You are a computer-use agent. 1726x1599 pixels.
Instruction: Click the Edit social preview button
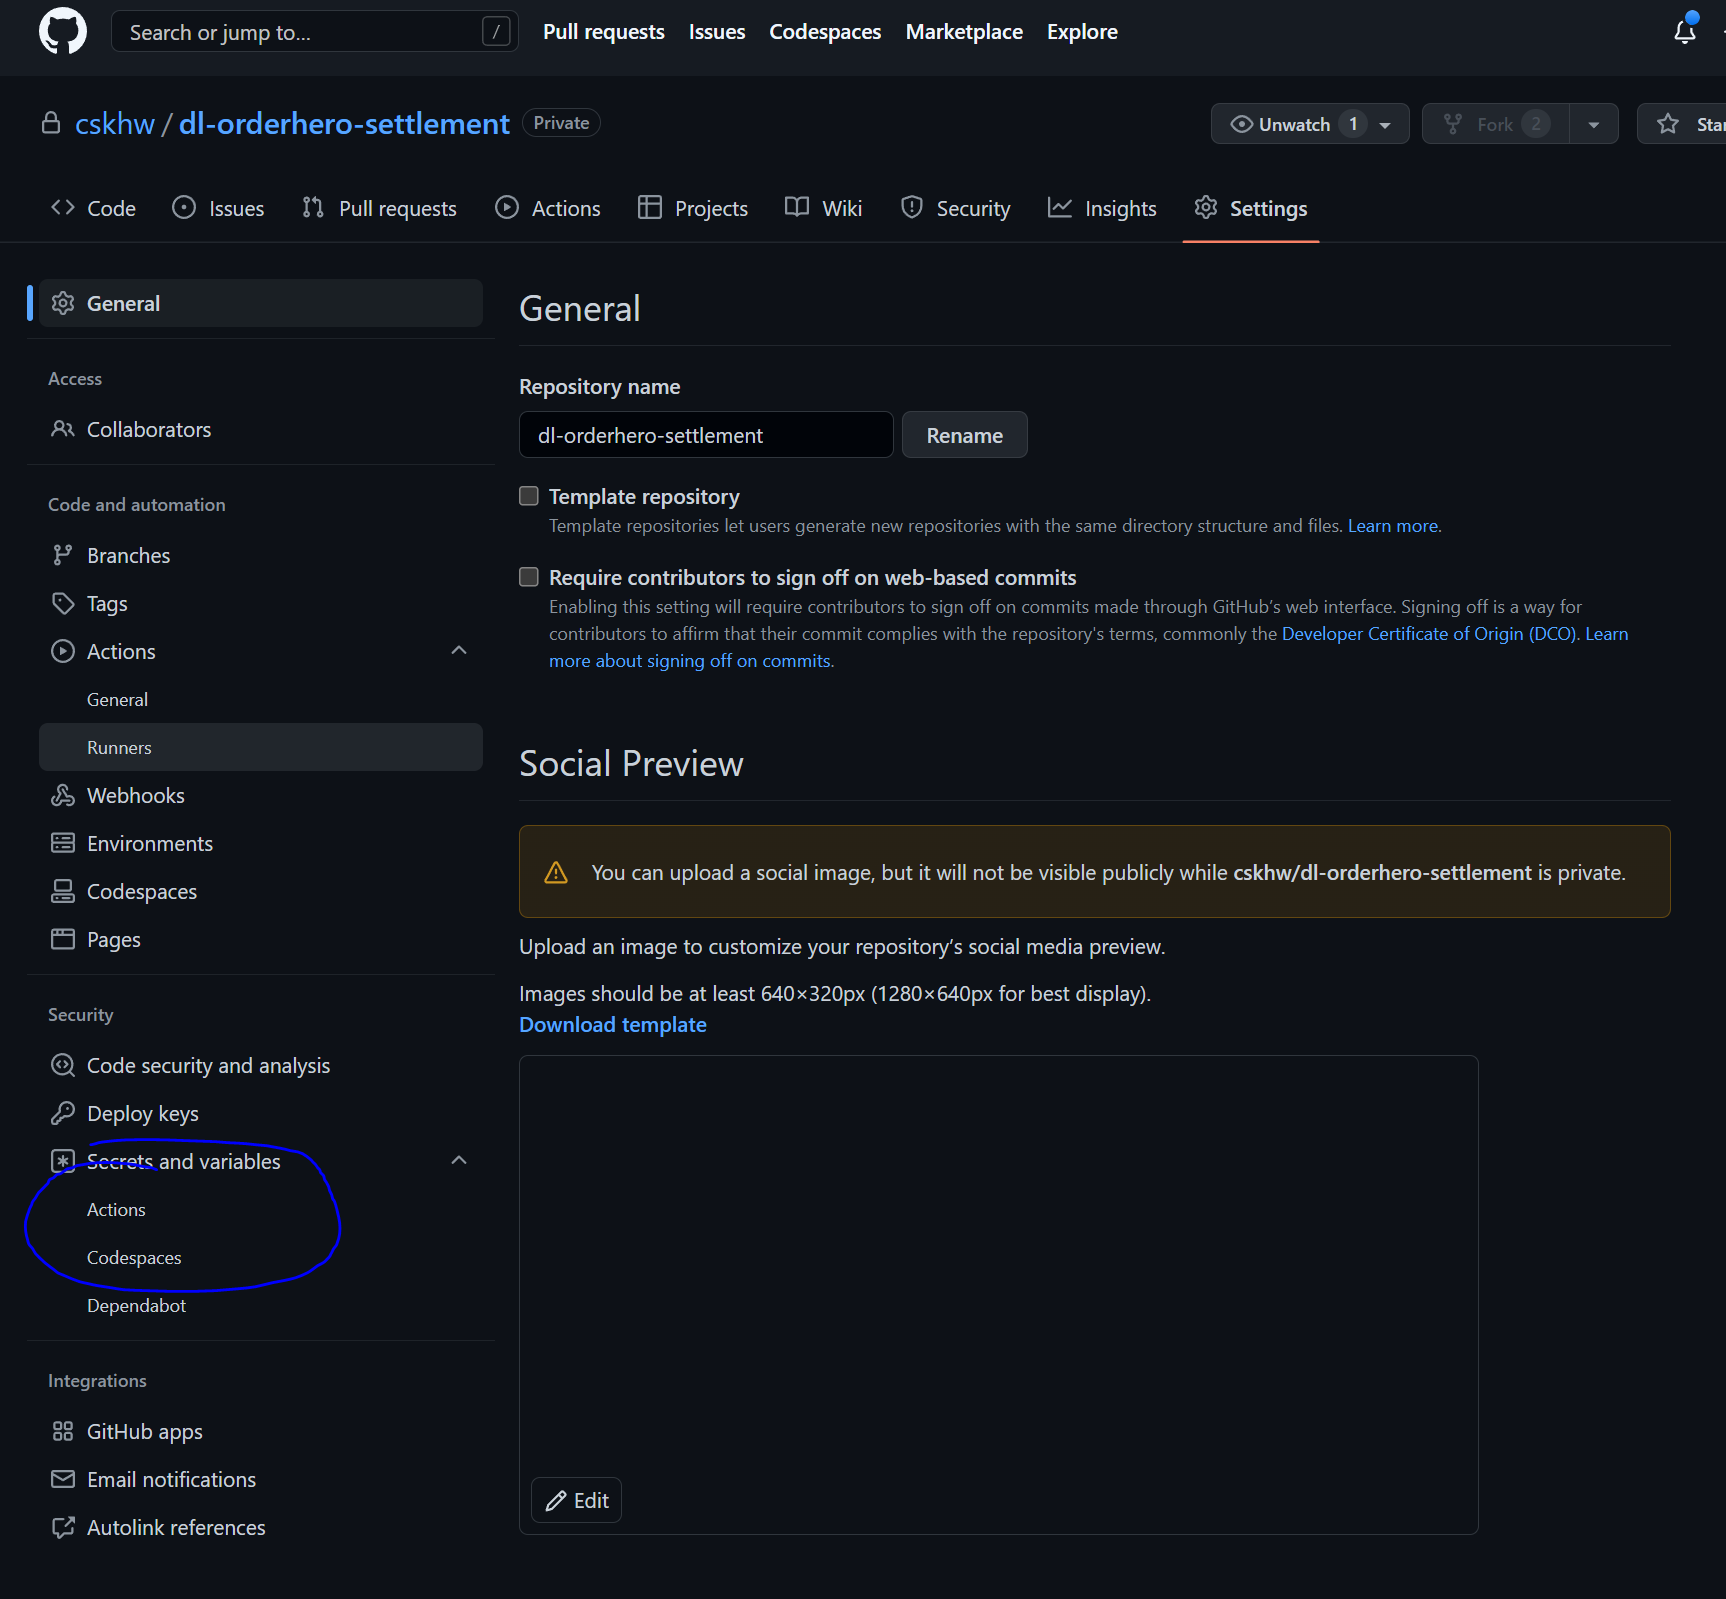click(577, 1500)
